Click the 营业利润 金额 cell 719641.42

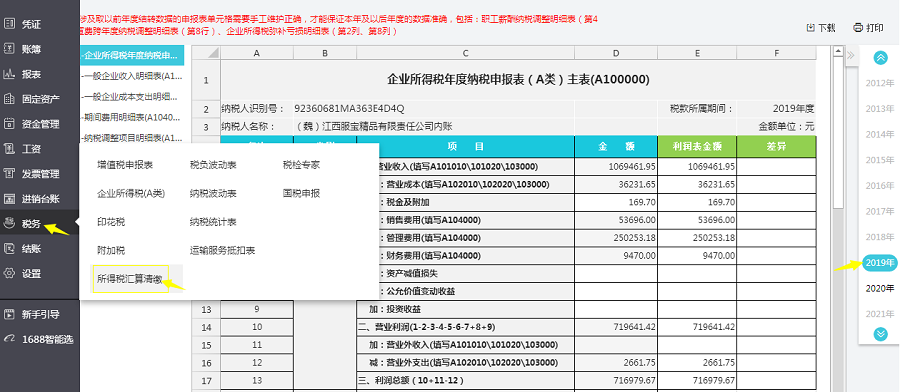tap(616, 327)
